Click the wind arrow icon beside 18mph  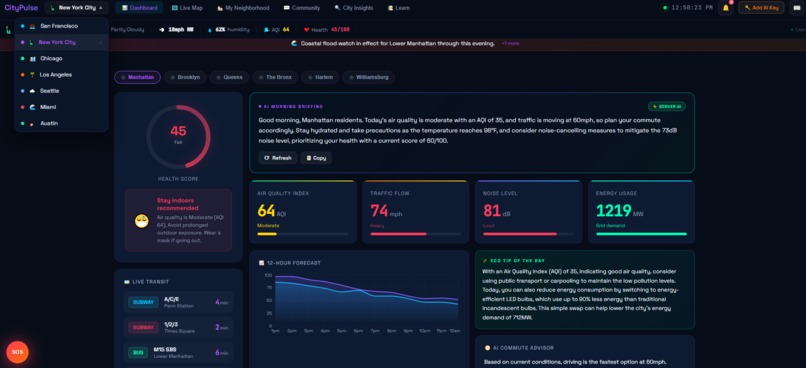162,30
